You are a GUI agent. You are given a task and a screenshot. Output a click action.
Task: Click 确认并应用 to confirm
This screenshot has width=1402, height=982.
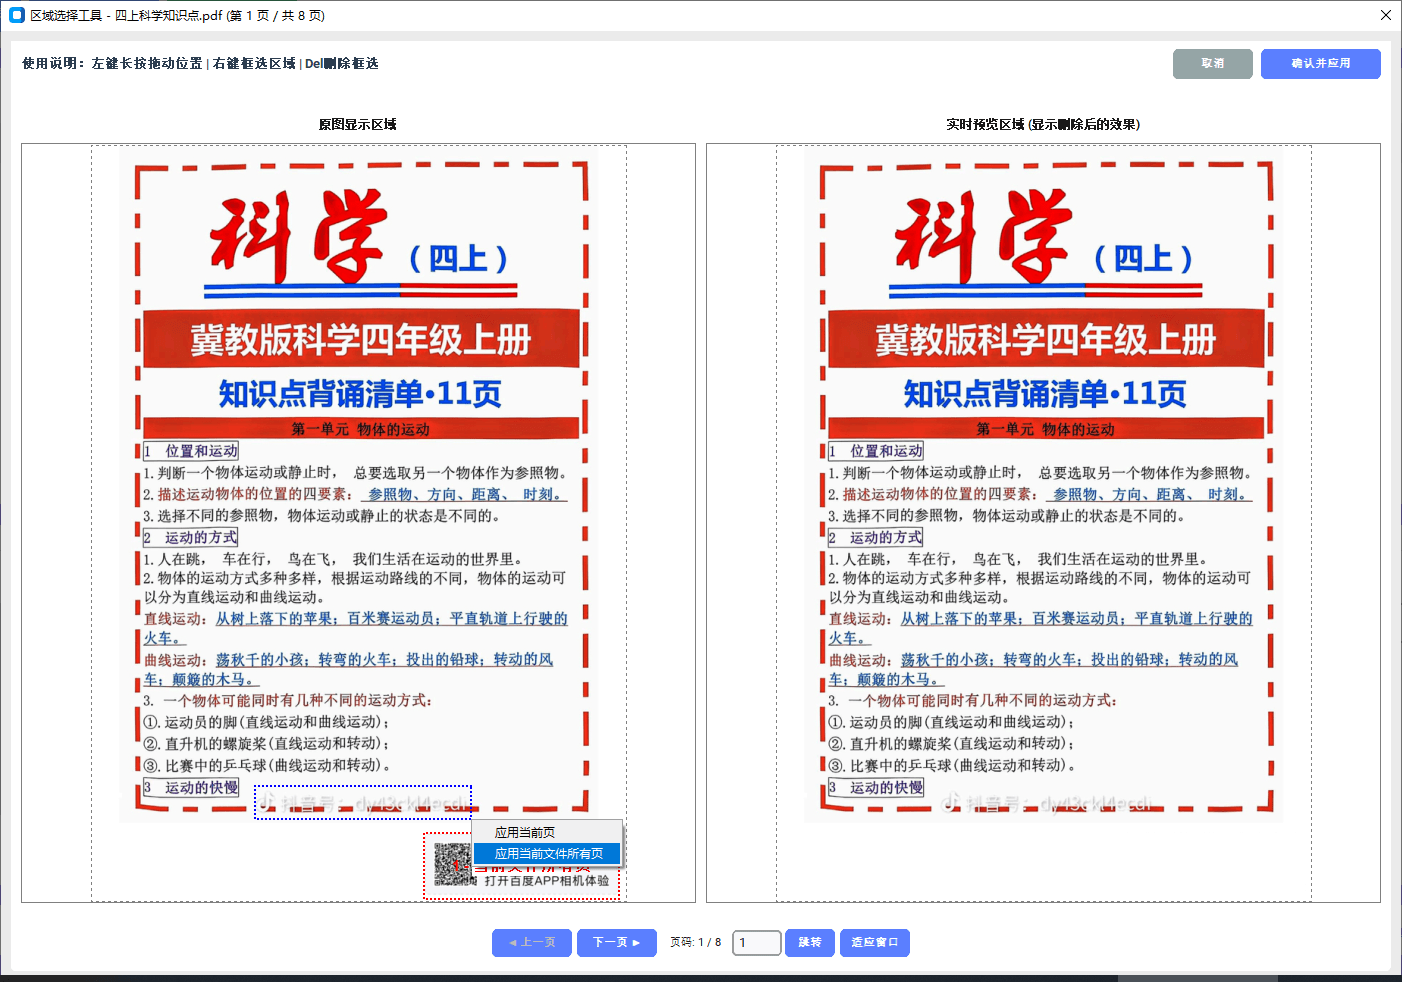coord(1320,63)
